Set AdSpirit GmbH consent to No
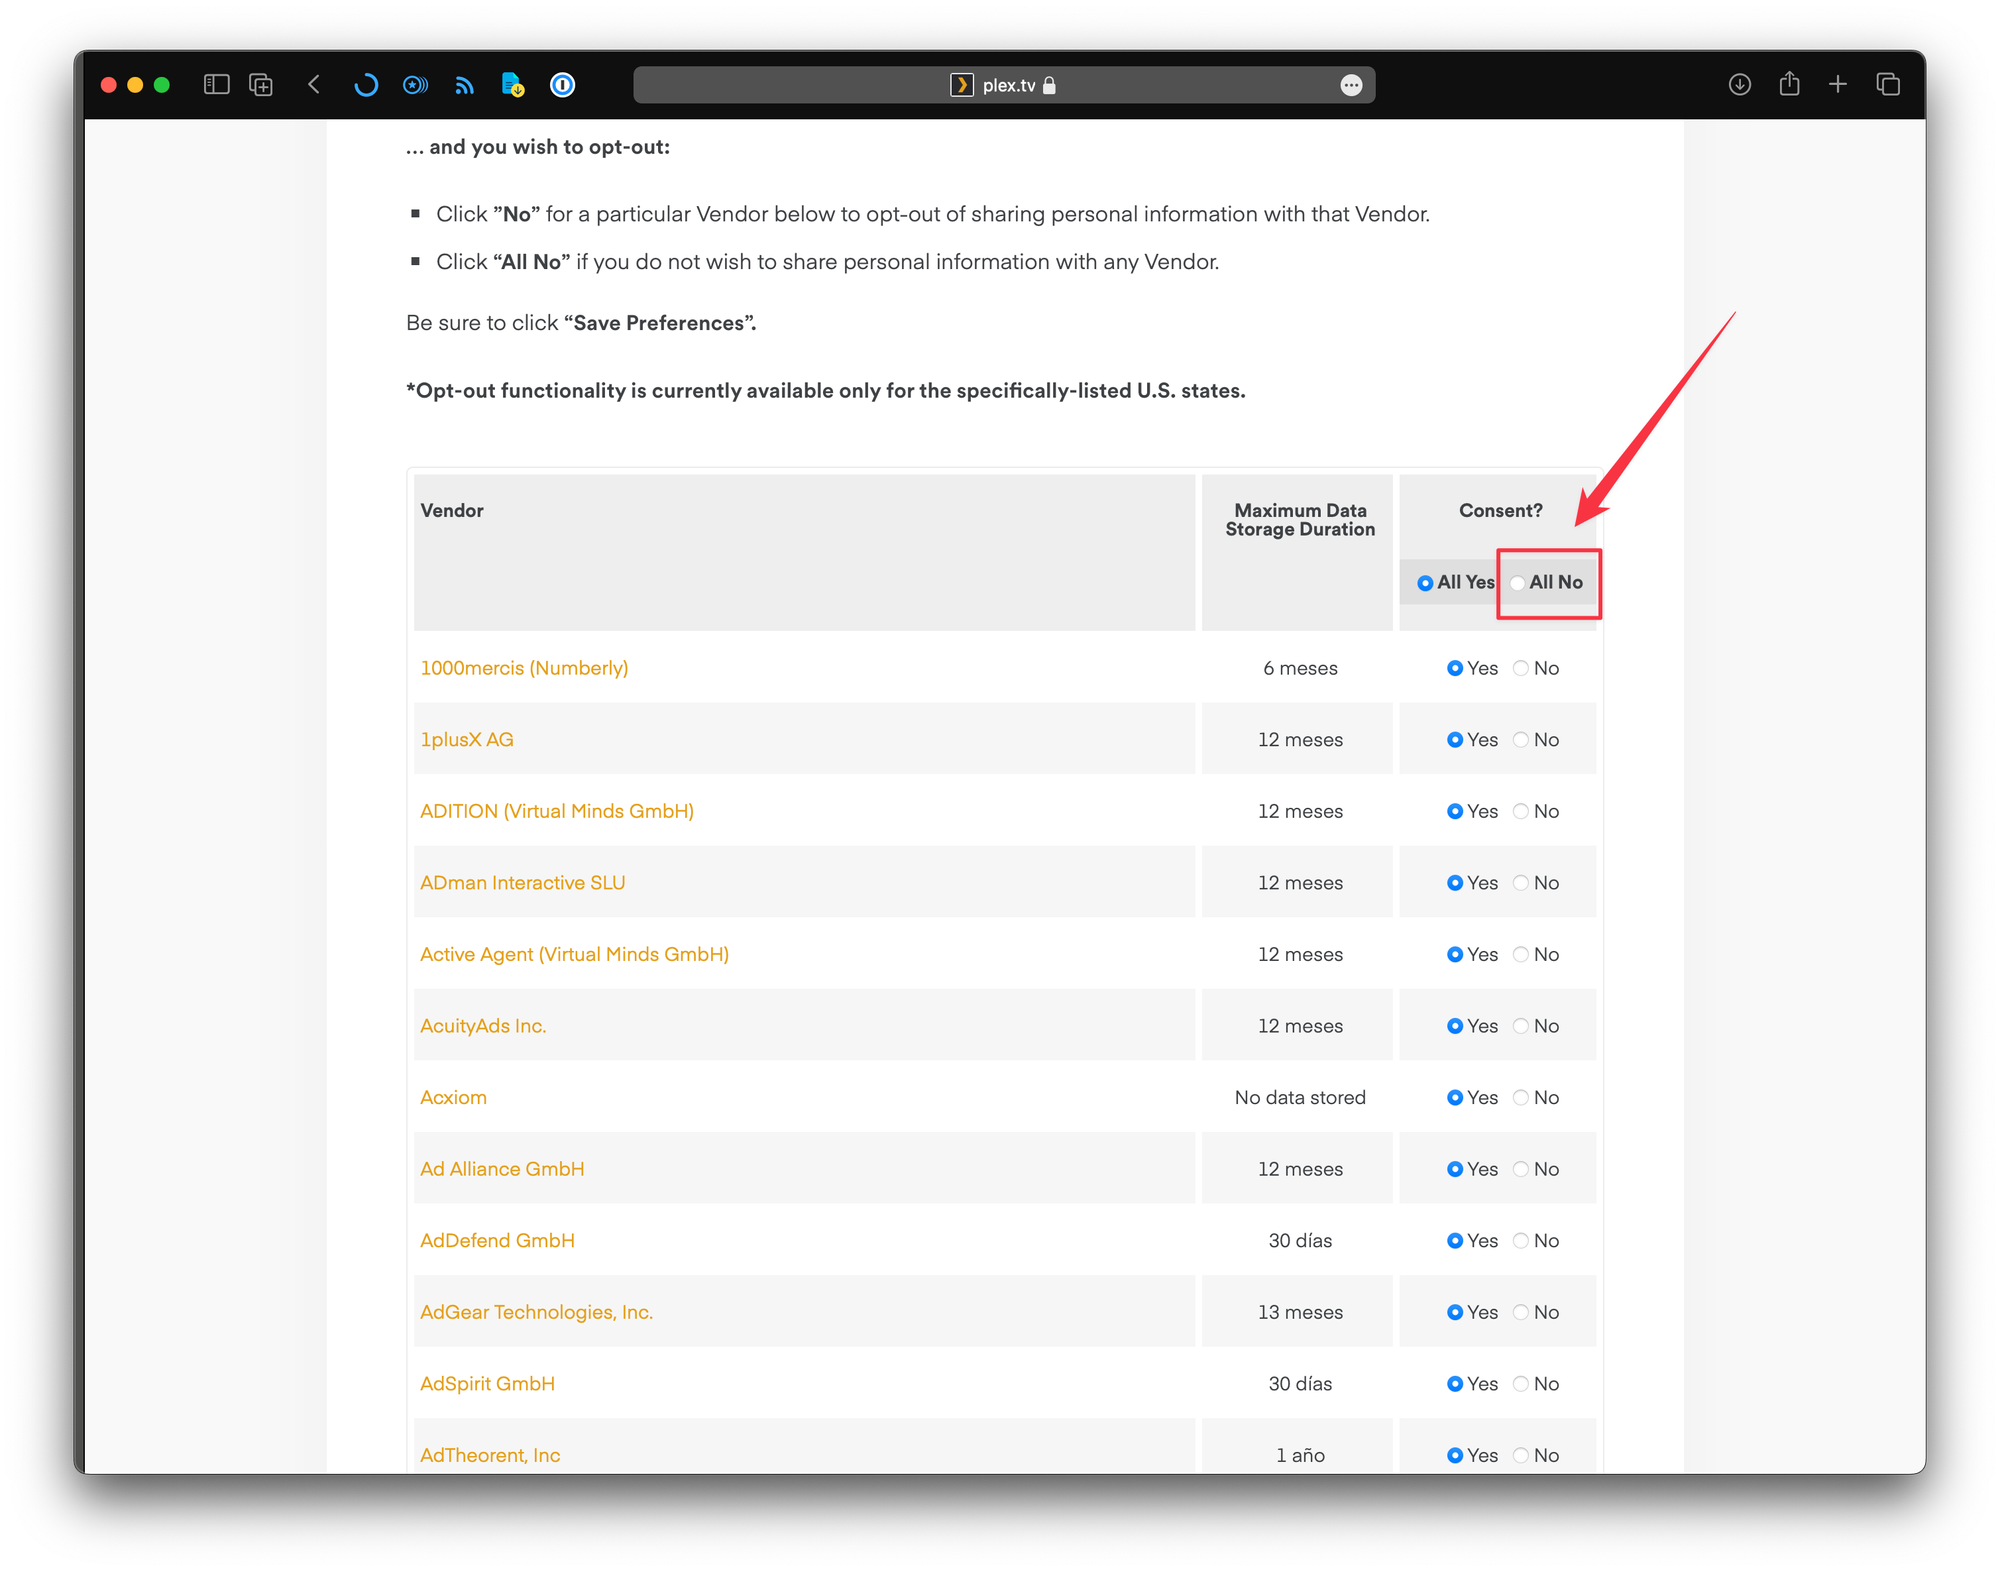The width and height of the screenshot is (2000, 1572). [x=1521, y=1384]
